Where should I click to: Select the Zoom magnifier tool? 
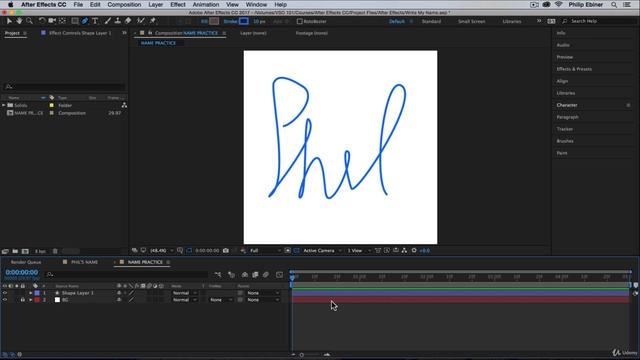29,21
